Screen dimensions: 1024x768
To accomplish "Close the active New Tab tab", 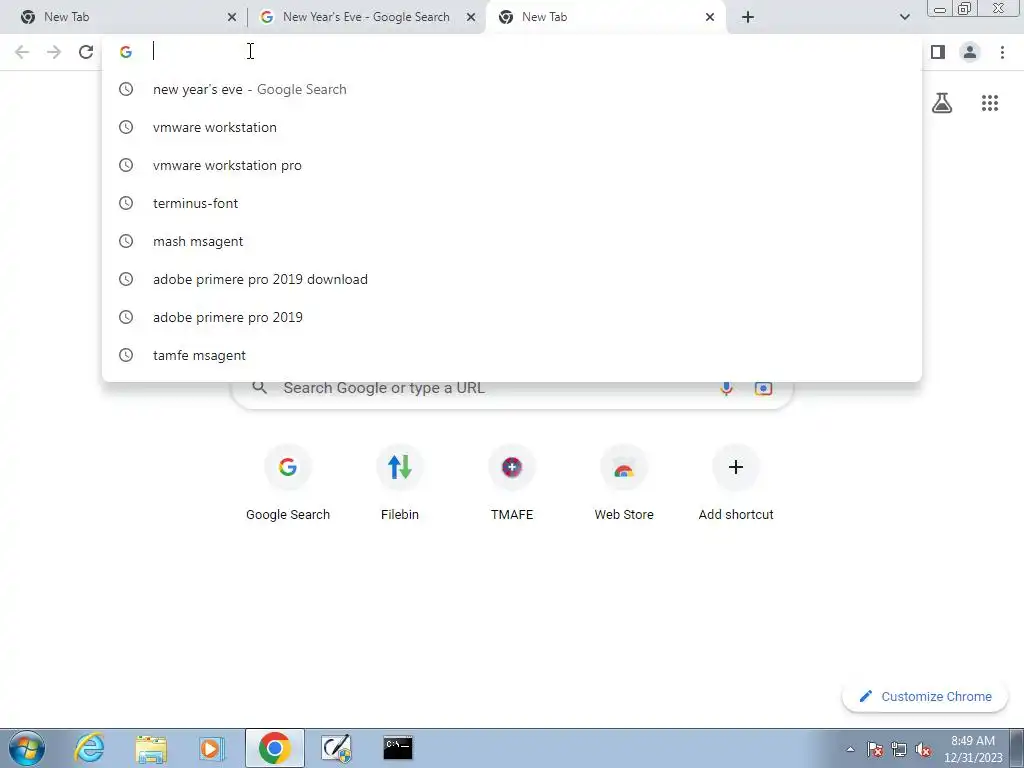I will pyautogui.click(x=710, y=17).
